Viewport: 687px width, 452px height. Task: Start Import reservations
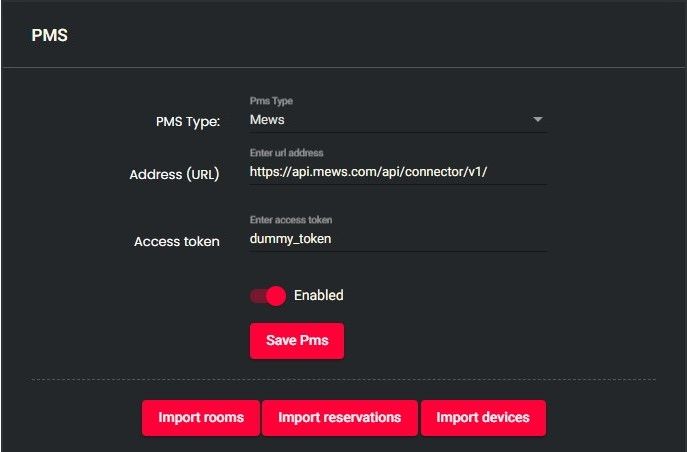pyautogui.click(x=339, y=418)
